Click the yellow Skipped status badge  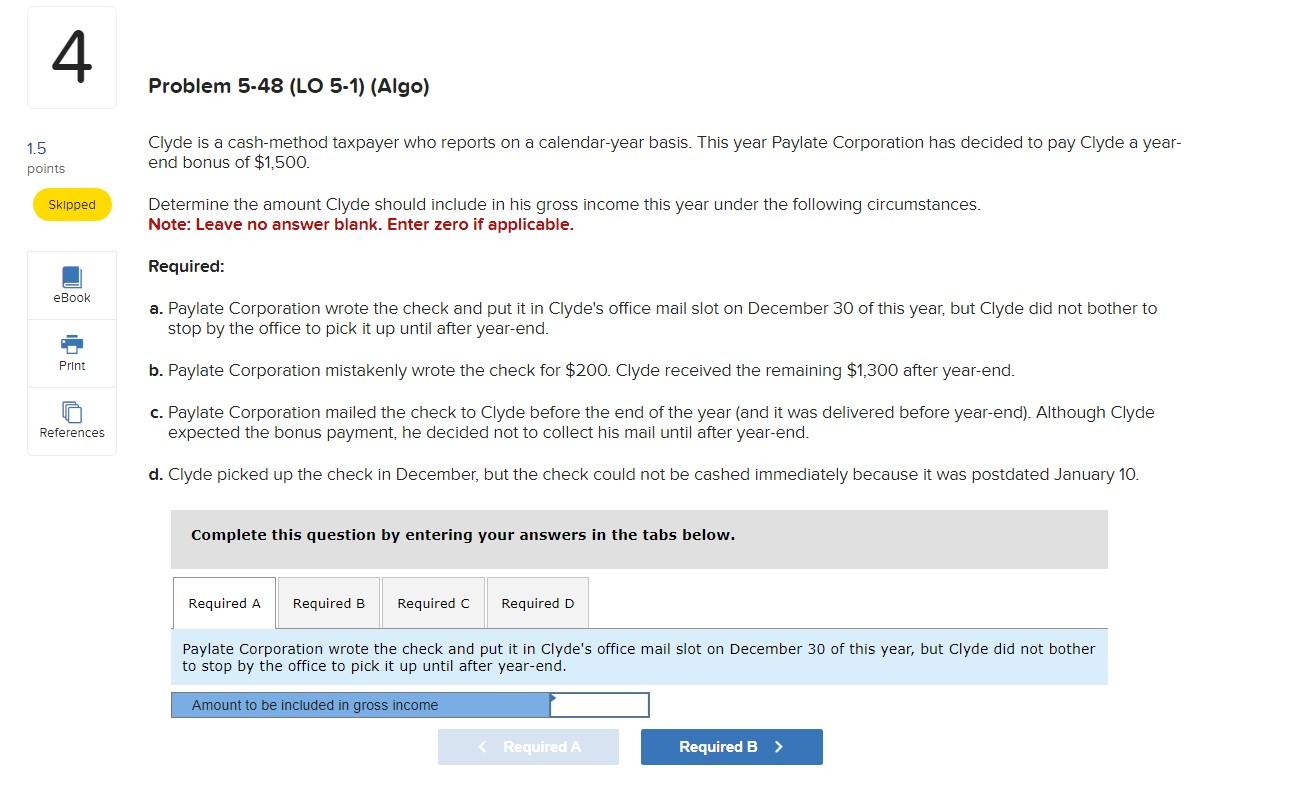[71, 204]
